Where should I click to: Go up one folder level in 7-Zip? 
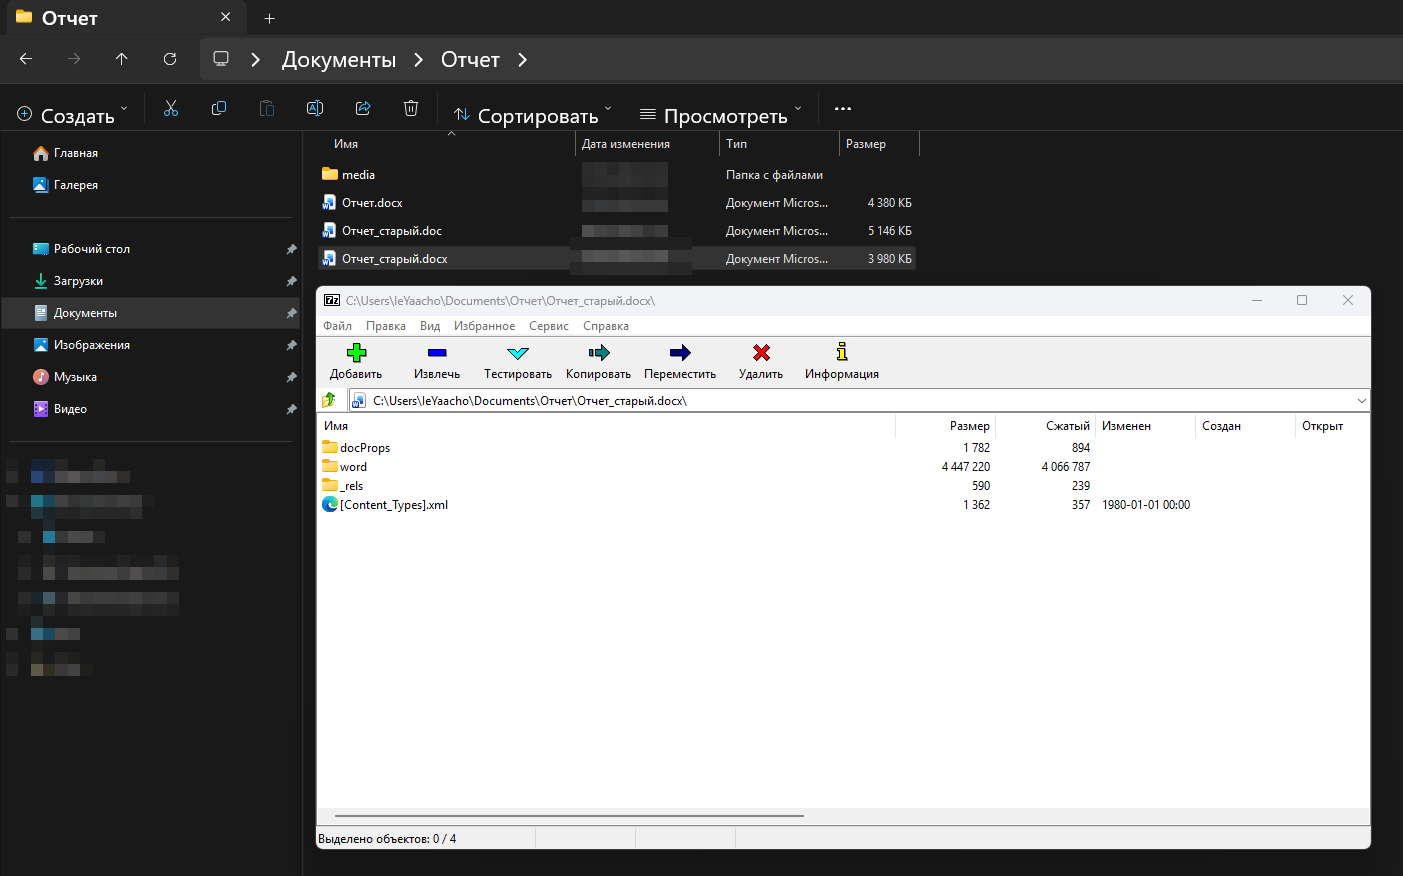click(x=330, y=401)
